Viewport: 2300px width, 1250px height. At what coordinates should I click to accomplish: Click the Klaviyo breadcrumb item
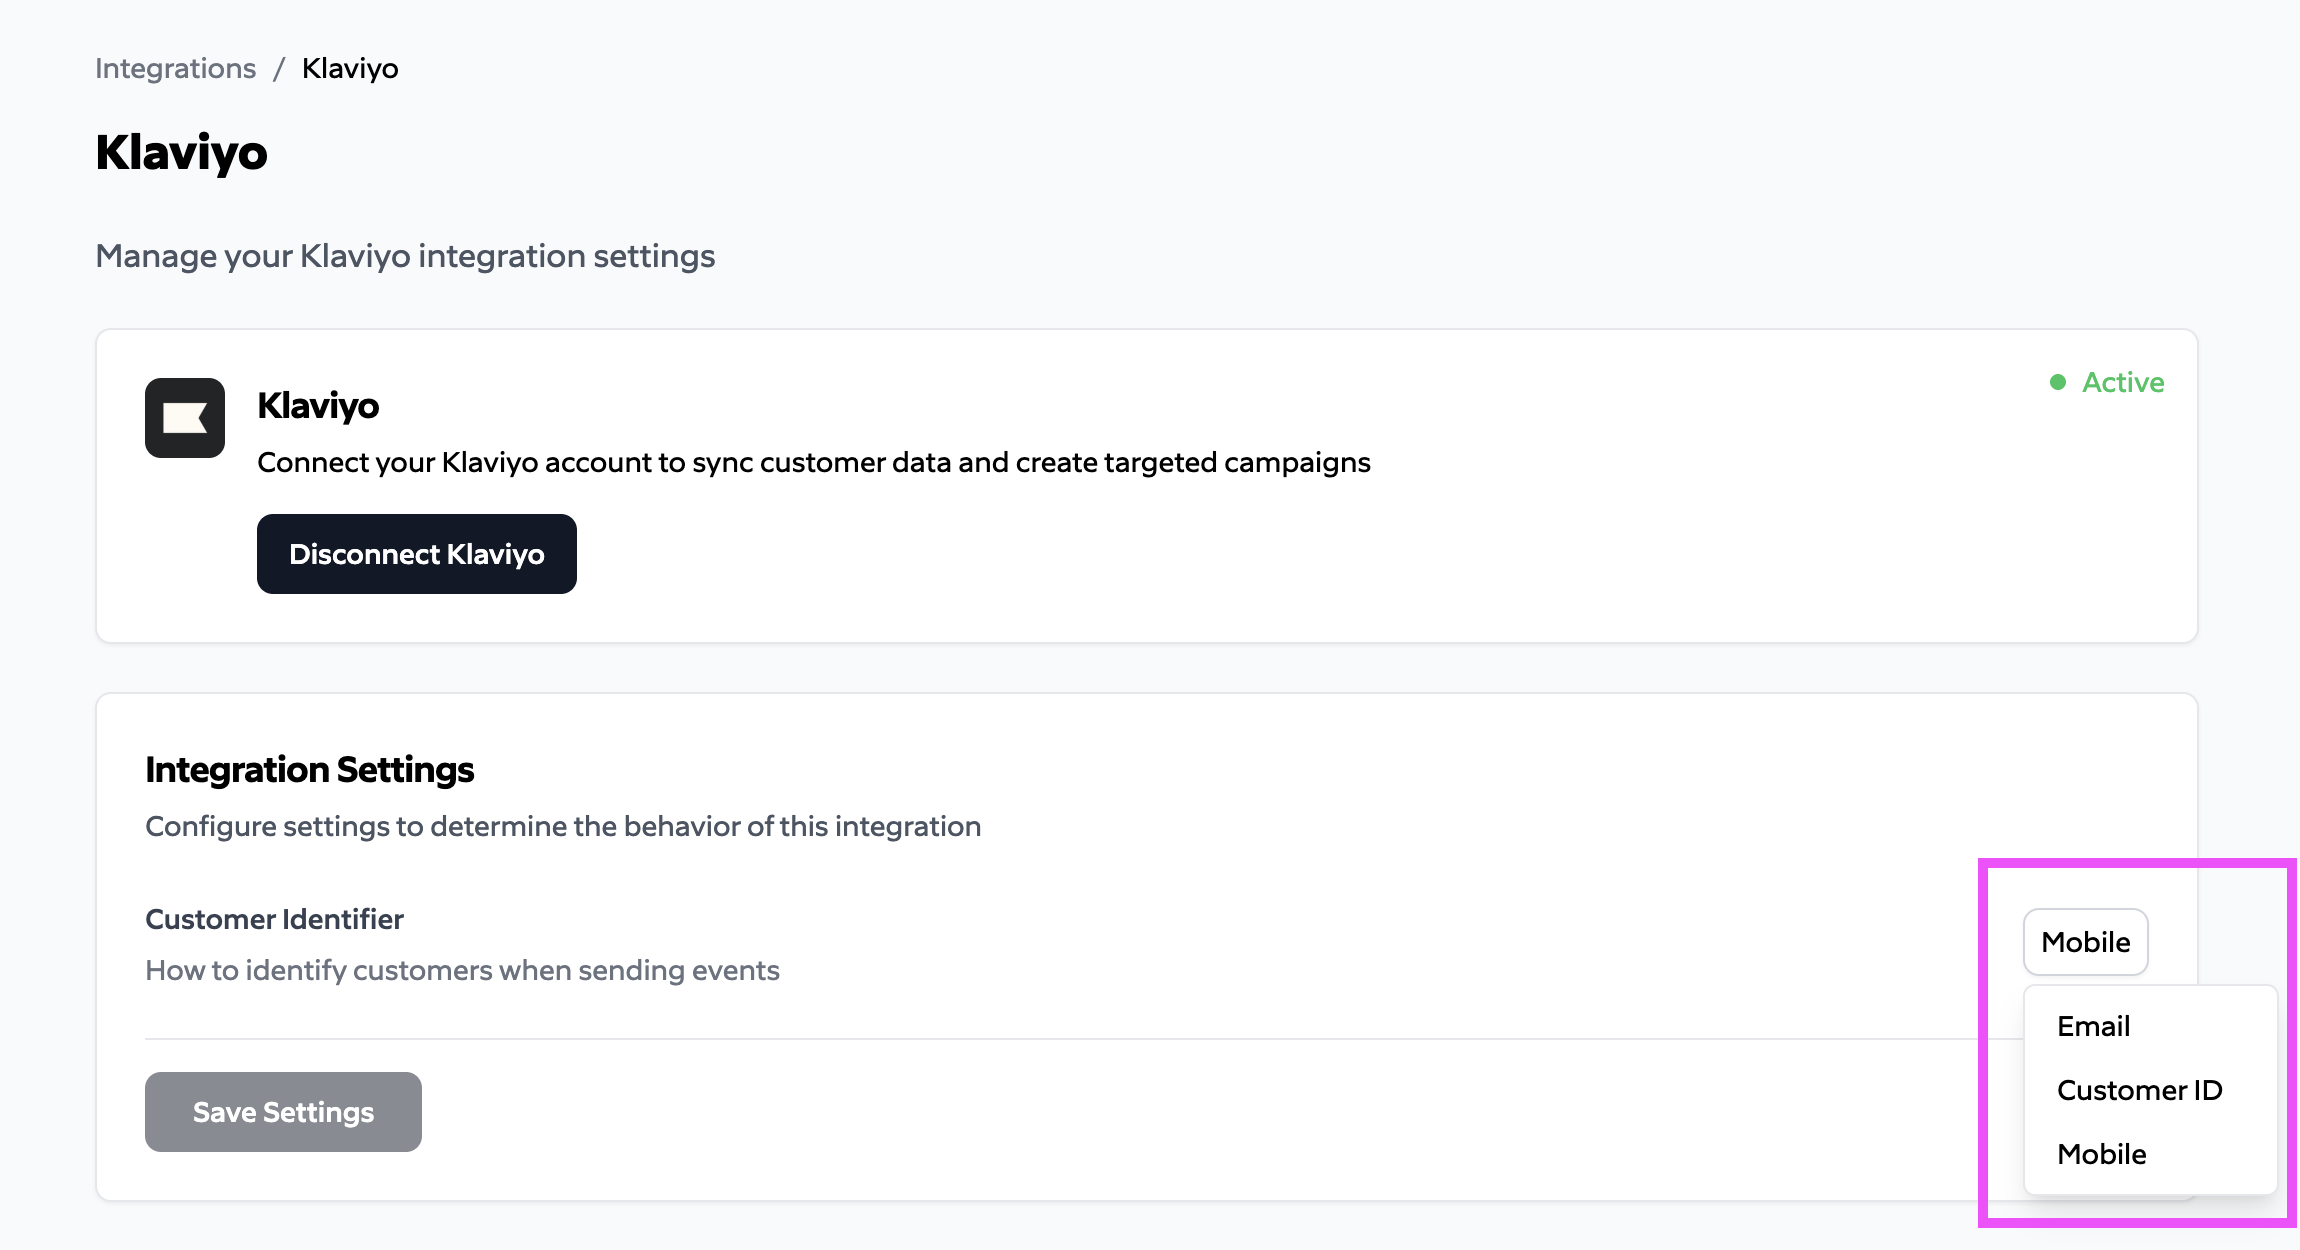point(350,68)
